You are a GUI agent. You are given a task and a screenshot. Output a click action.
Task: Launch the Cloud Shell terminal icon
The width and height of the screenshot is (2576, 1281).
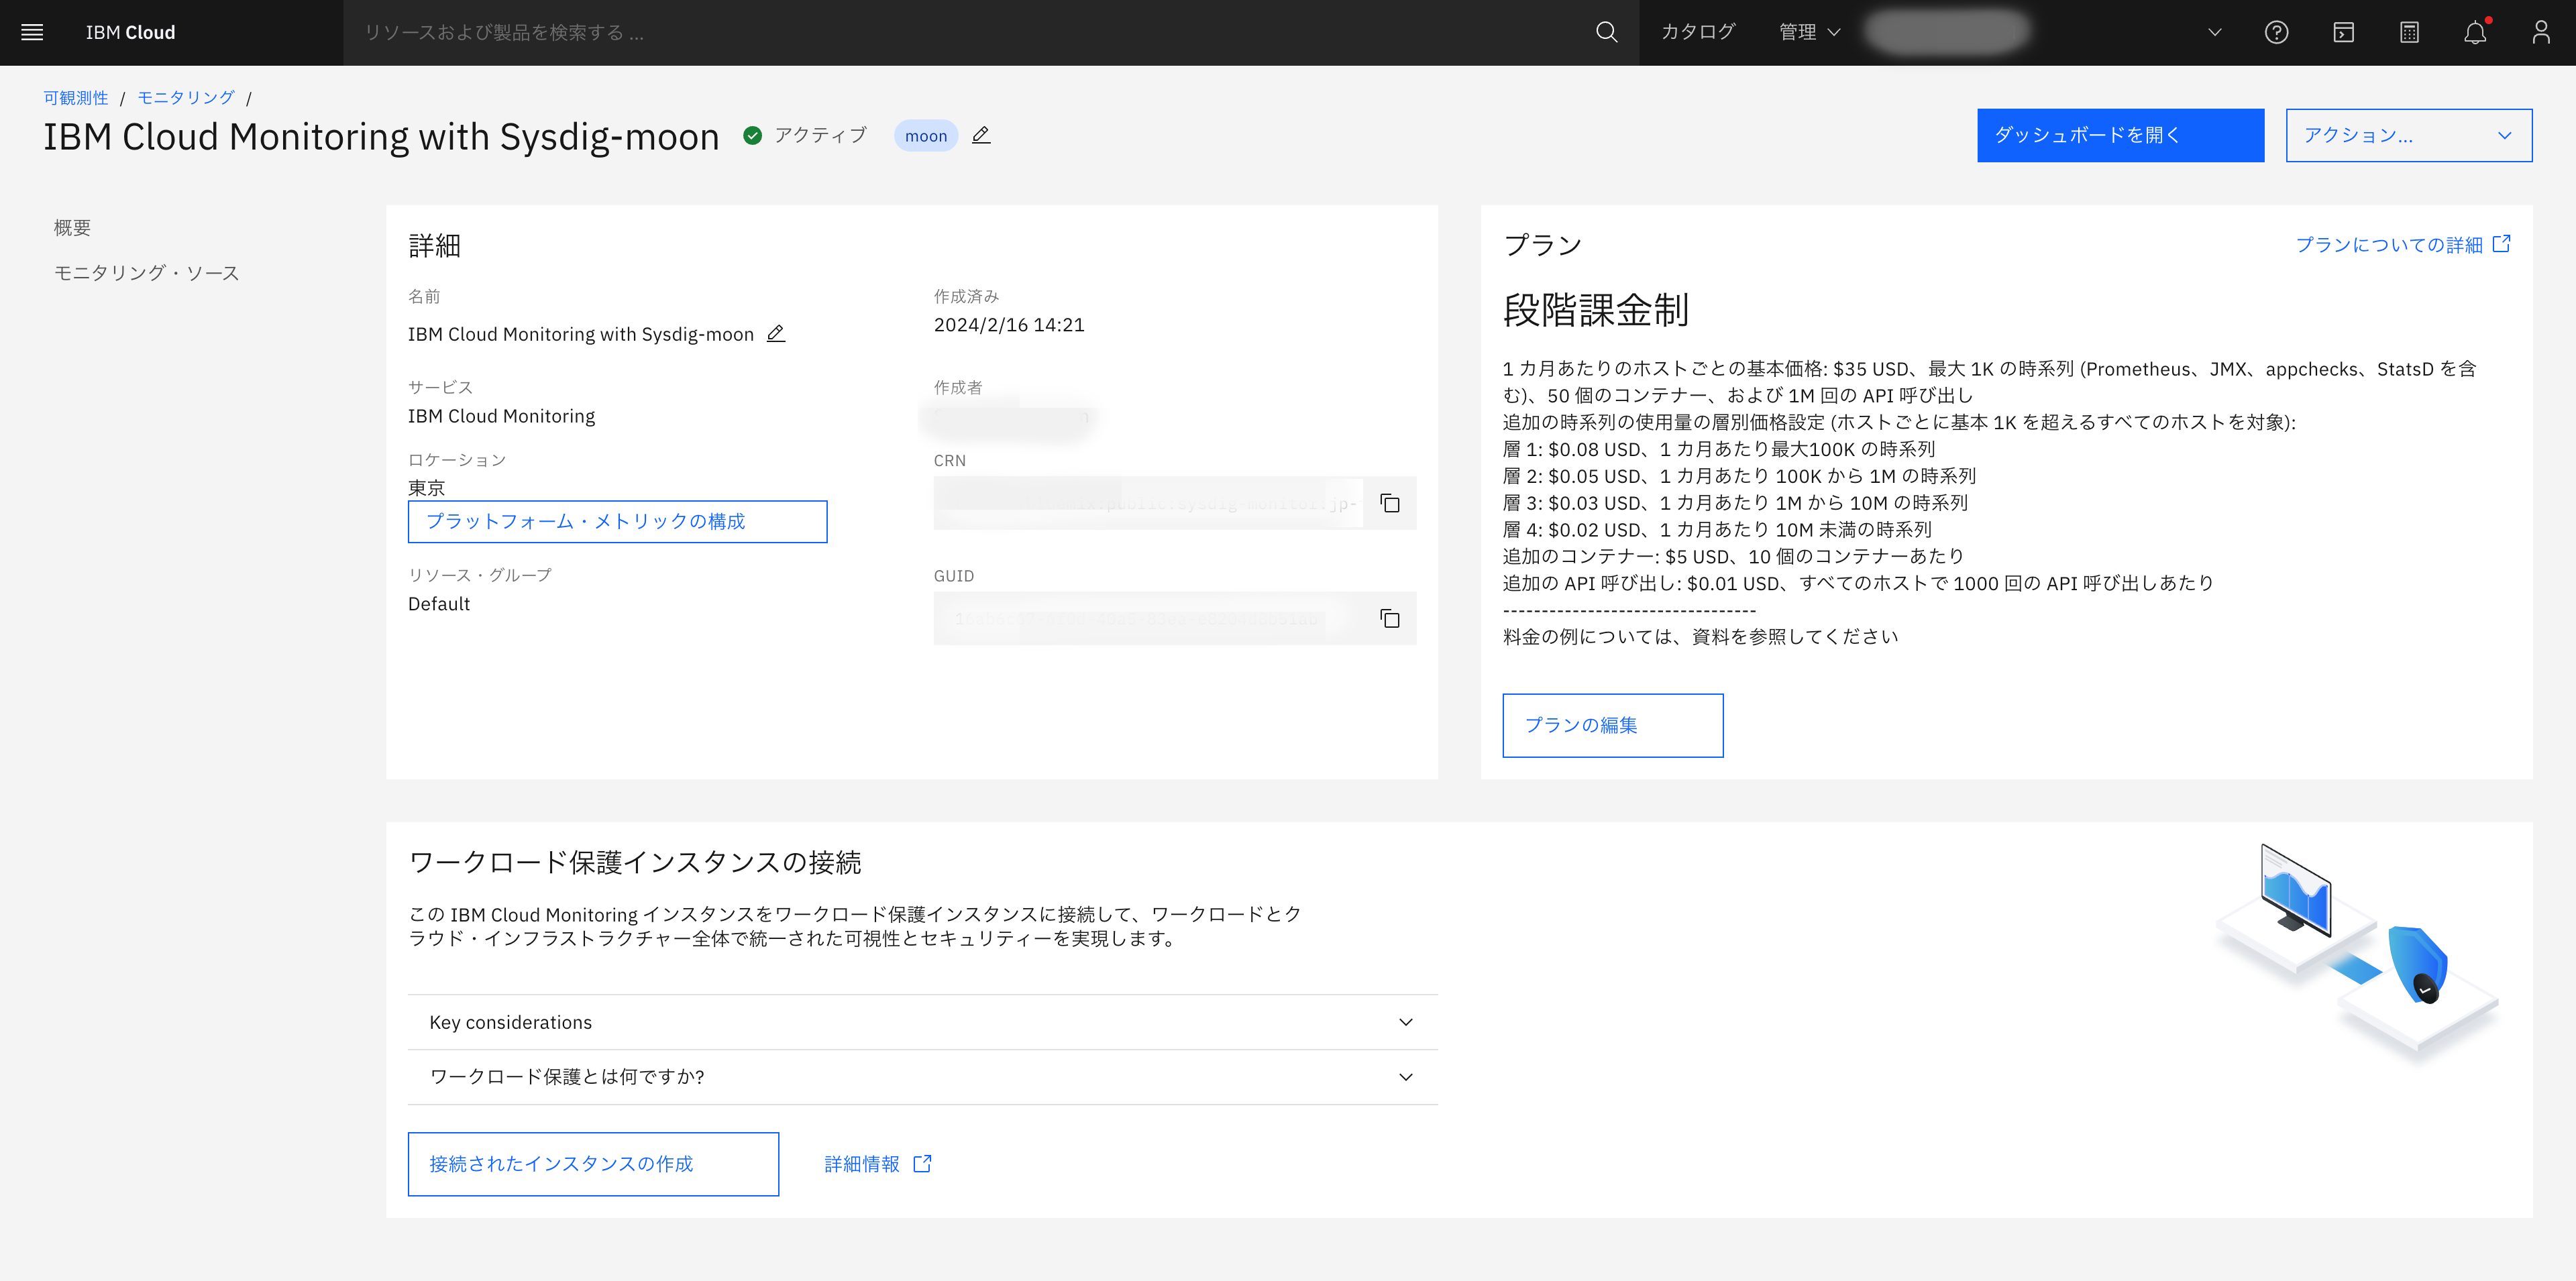click(2343, 32)
